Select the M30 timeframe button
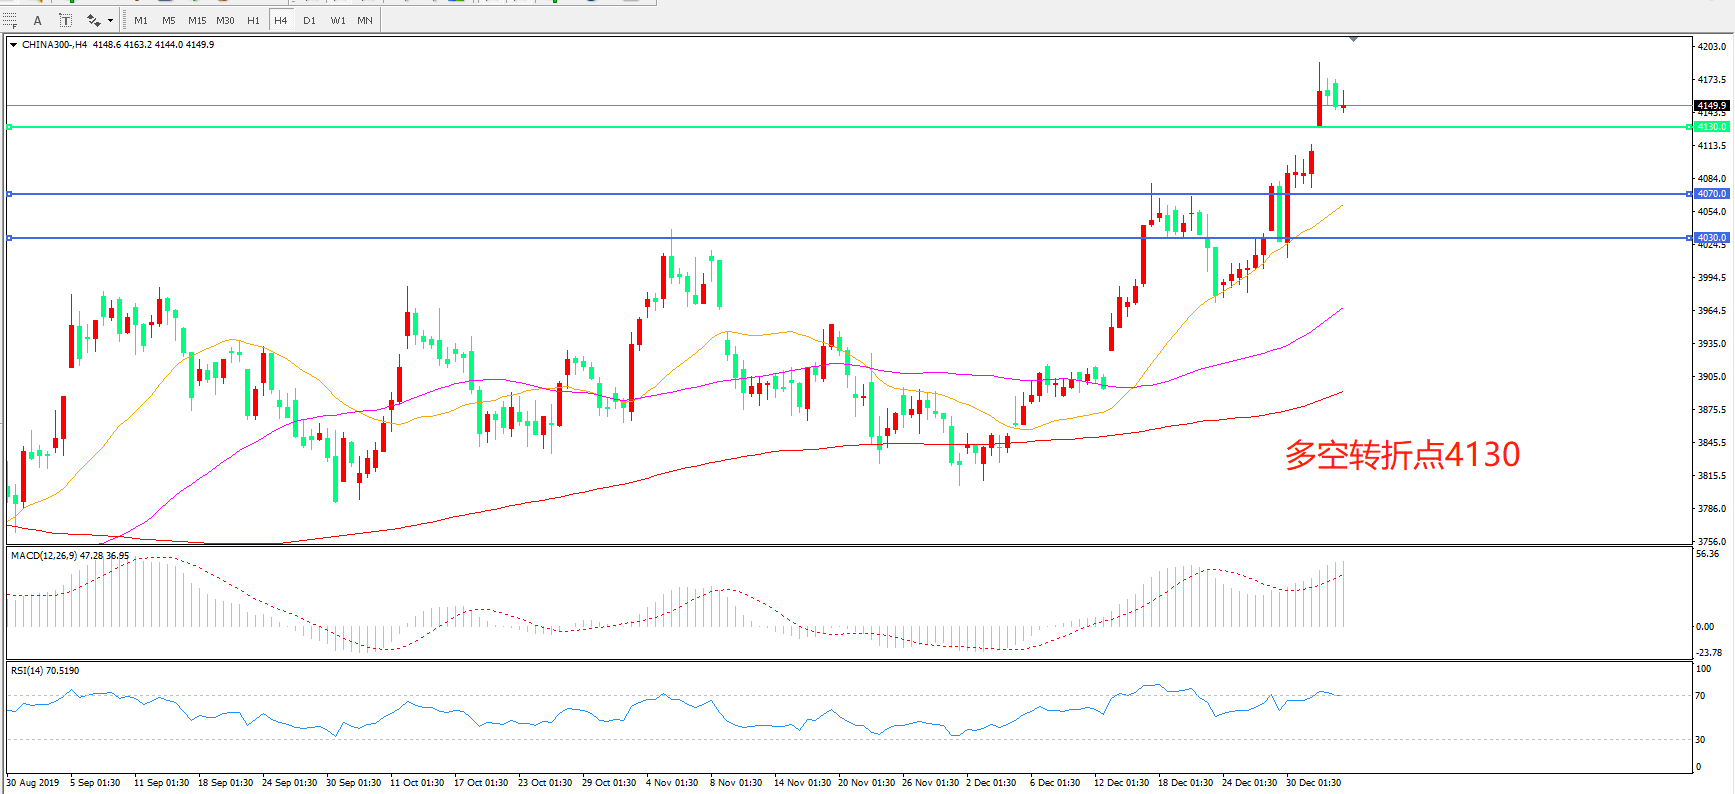 point(226,20)
